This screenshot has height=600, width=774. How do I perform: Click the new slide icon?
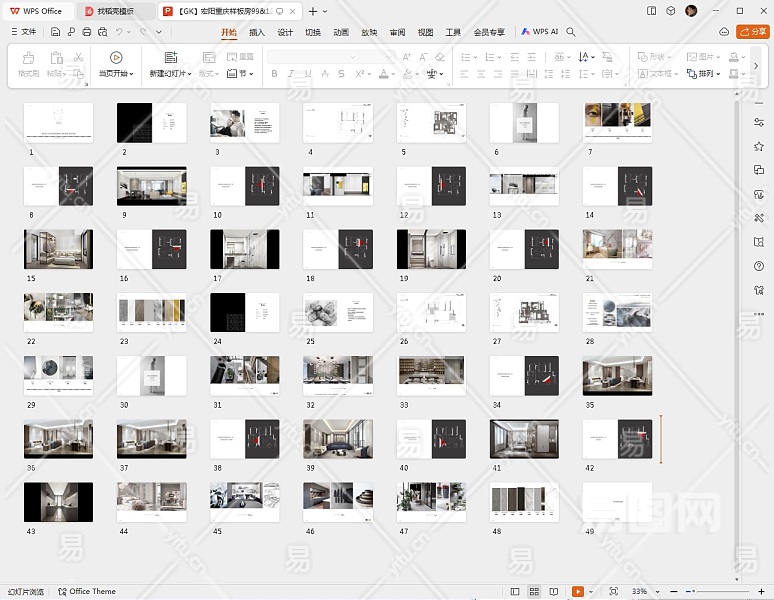(170, 58)
